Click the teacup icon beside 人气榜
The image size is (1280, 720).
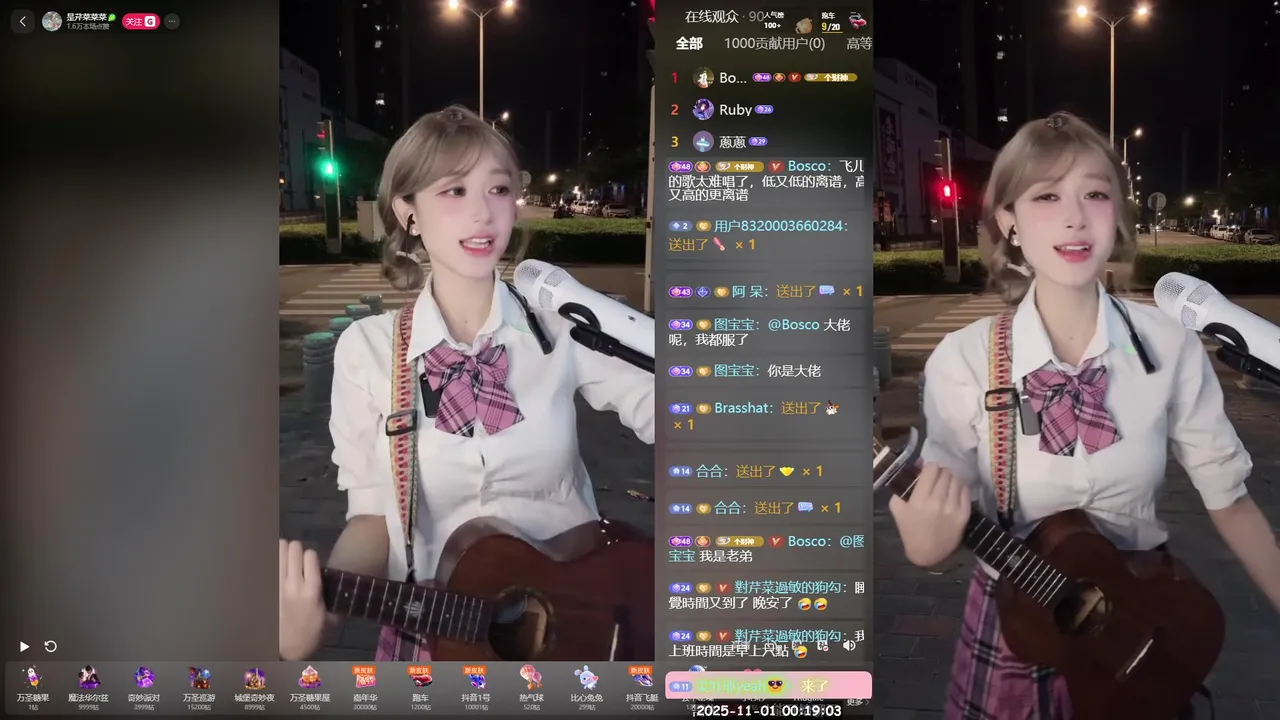(803, 24)
